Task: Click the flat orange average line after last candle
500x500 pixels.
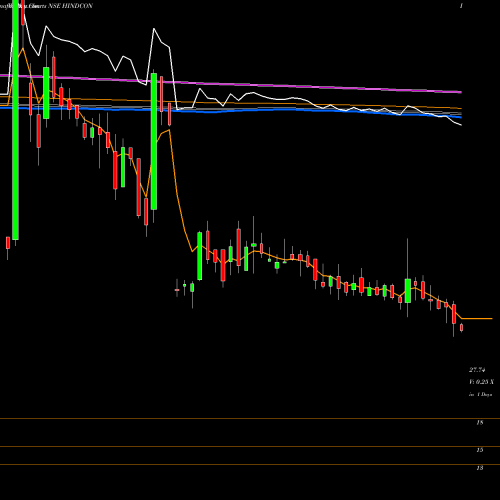Action: click(x=477, y=319)
